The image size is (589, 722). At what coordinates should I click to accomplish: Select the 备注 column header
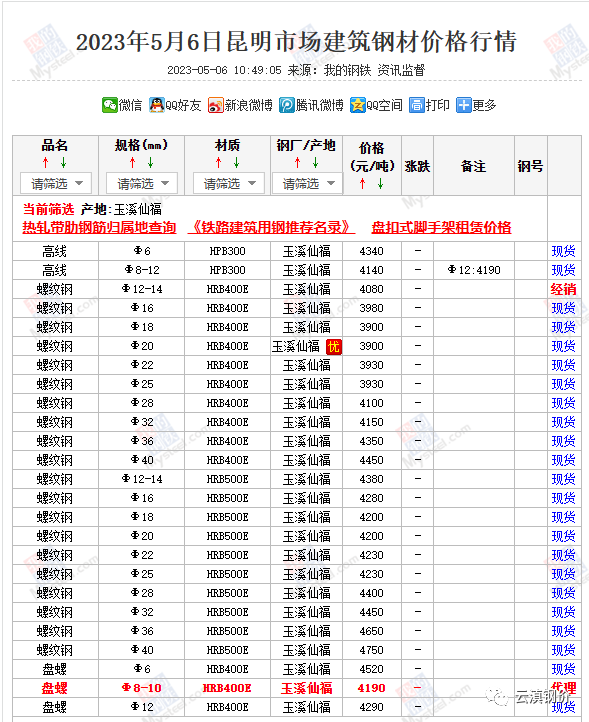[474, 166]
